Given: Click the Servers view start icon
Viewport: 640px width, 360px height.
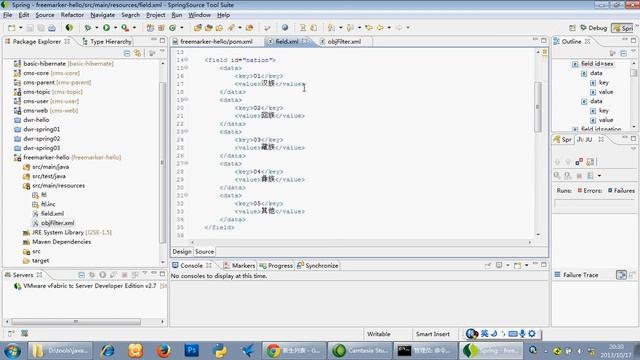Looking at the screenshot, I should point(103,275).
